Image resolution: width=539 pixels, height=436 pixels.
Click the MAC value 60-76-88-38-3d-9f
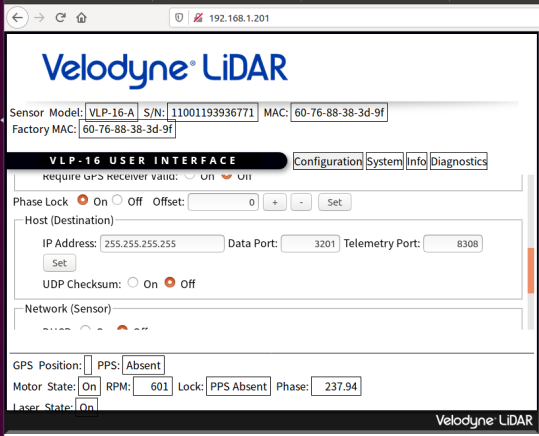point(339,112)
